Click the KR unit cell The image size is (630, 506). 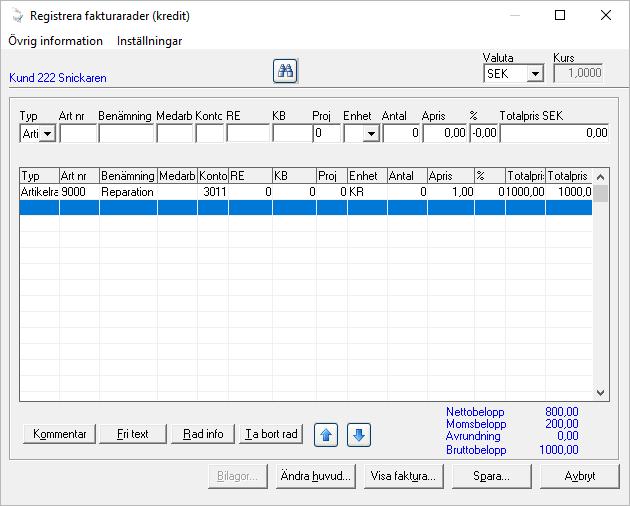367,192
